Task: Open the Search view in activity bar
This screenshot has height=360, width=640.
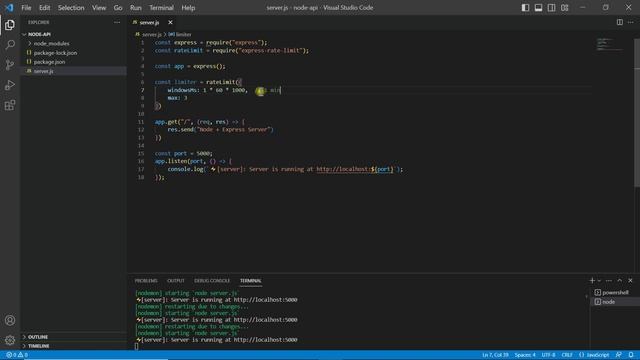Action: coord(10,44)
